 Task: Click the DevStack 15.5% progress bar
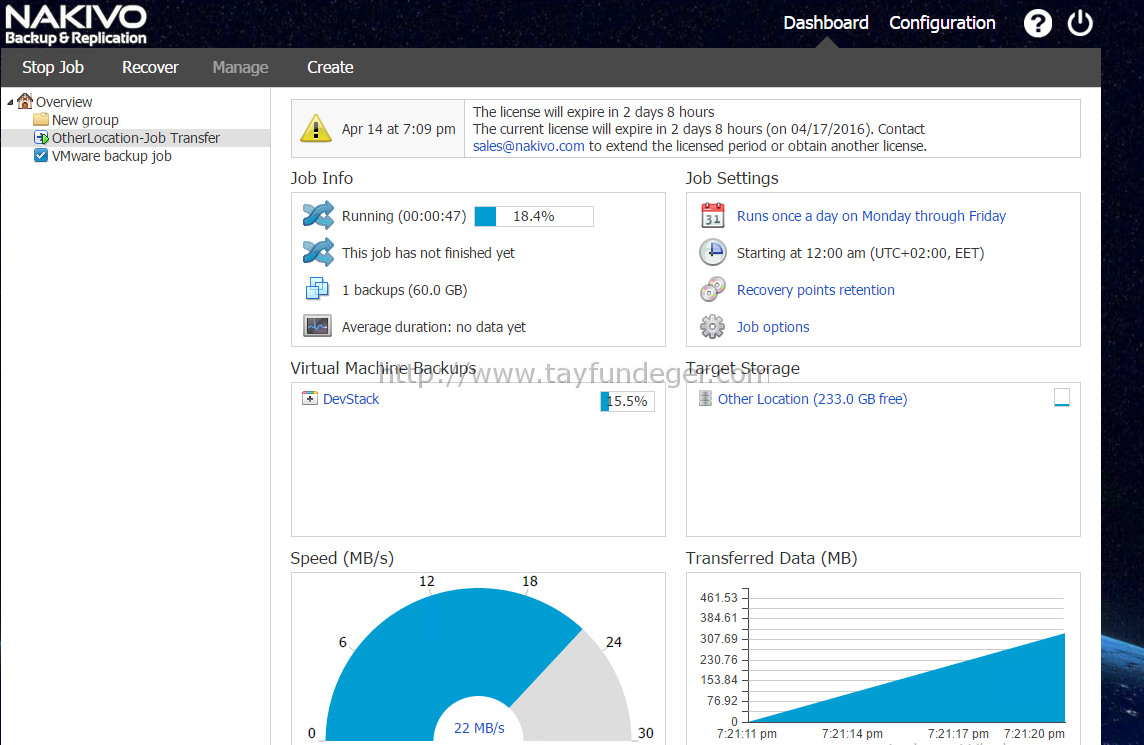(x=627, y=401)
